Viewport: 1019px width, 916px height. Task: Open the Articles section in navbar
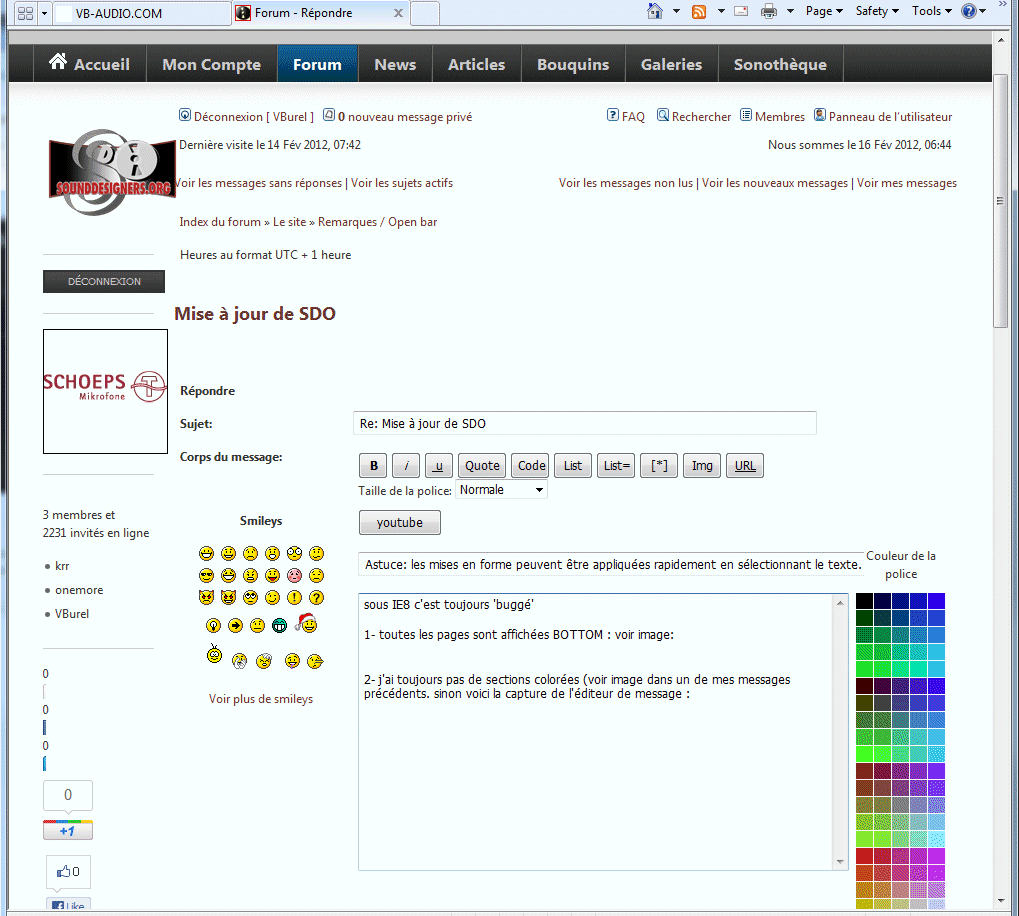pos(476,64)
